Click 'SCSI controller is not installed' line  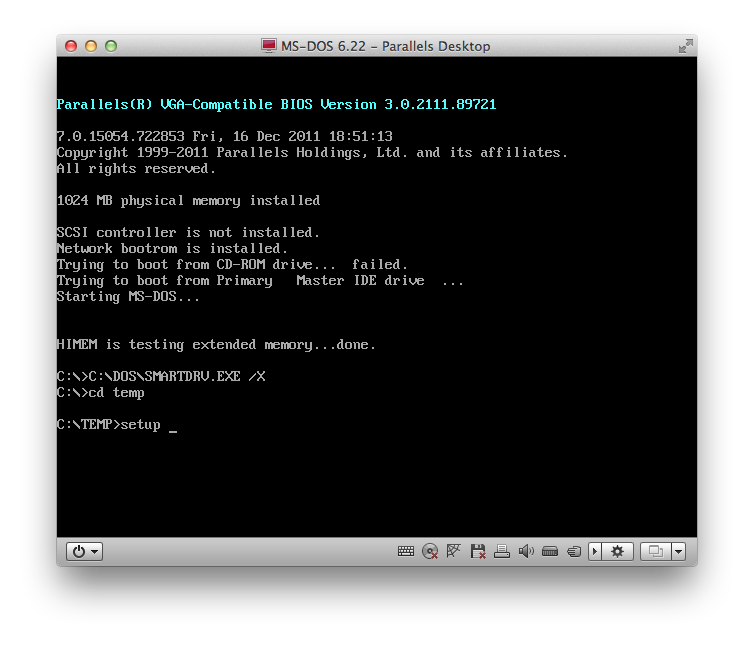tap(188, 233)
